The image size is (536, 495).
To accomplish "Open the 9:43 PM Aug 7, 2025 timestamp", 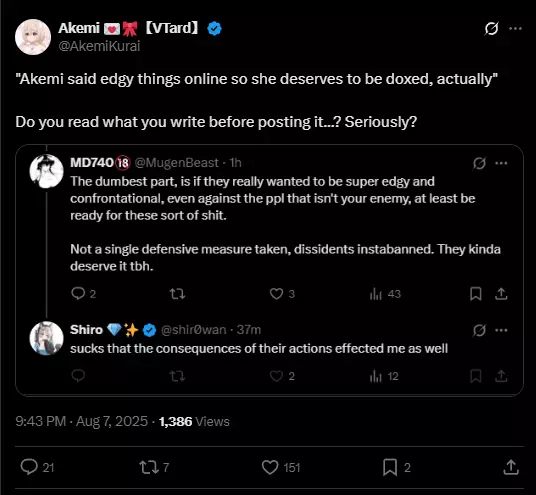I will click(81, 421).
